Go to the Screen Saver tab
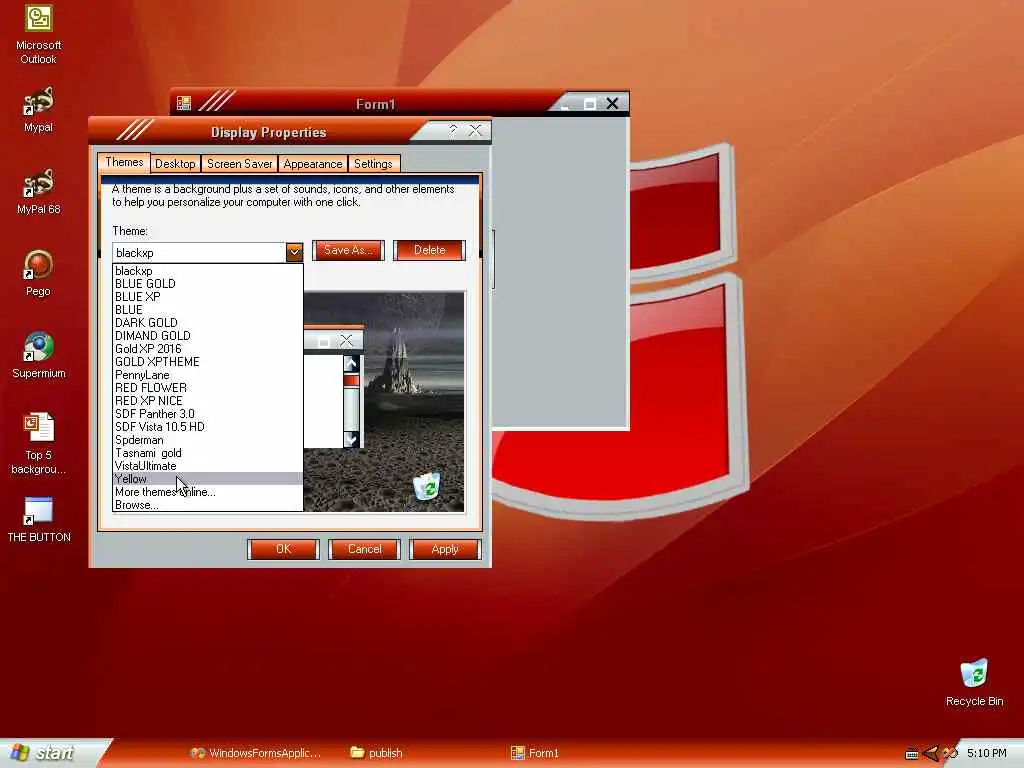The image size is (1024, 768). click(x=240, y=163)
